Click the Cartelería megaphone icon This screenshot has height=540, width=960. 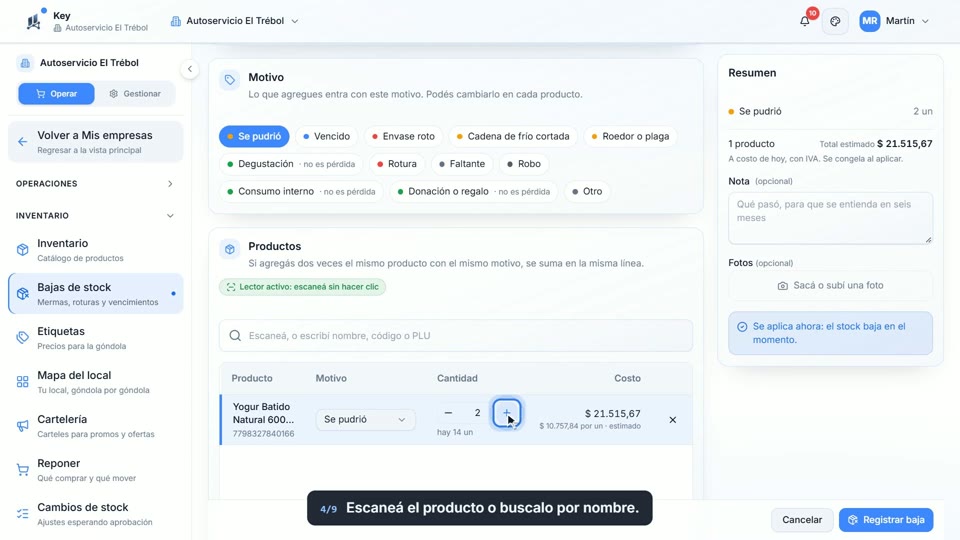pos(23,426)
